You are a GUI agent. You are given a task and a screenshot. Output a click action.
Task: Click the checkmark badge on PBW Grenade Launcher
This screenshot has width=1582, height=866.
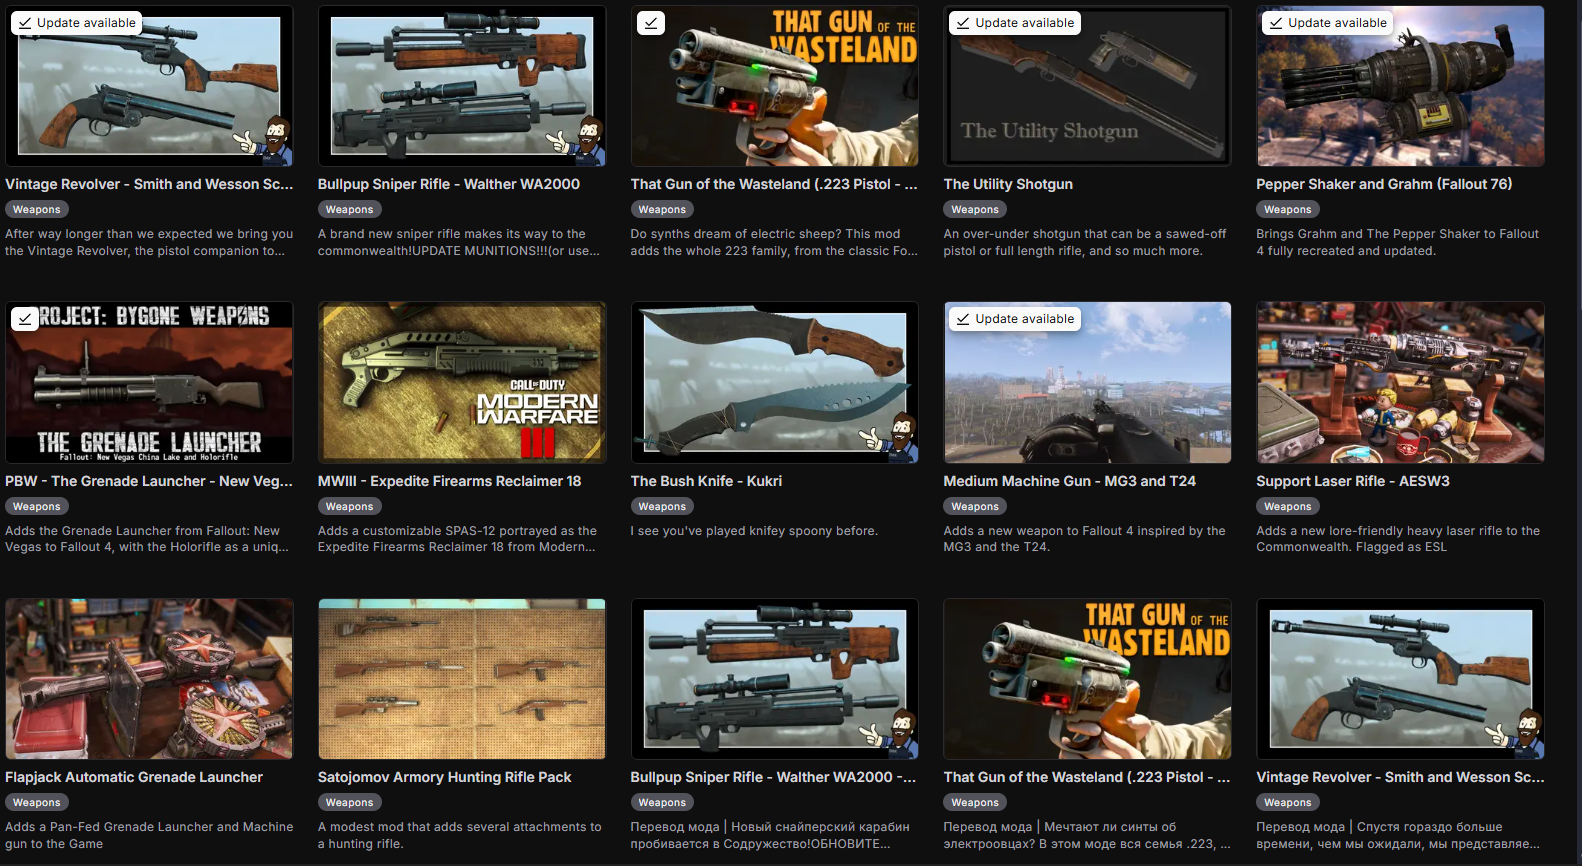(x=25, y=319)
